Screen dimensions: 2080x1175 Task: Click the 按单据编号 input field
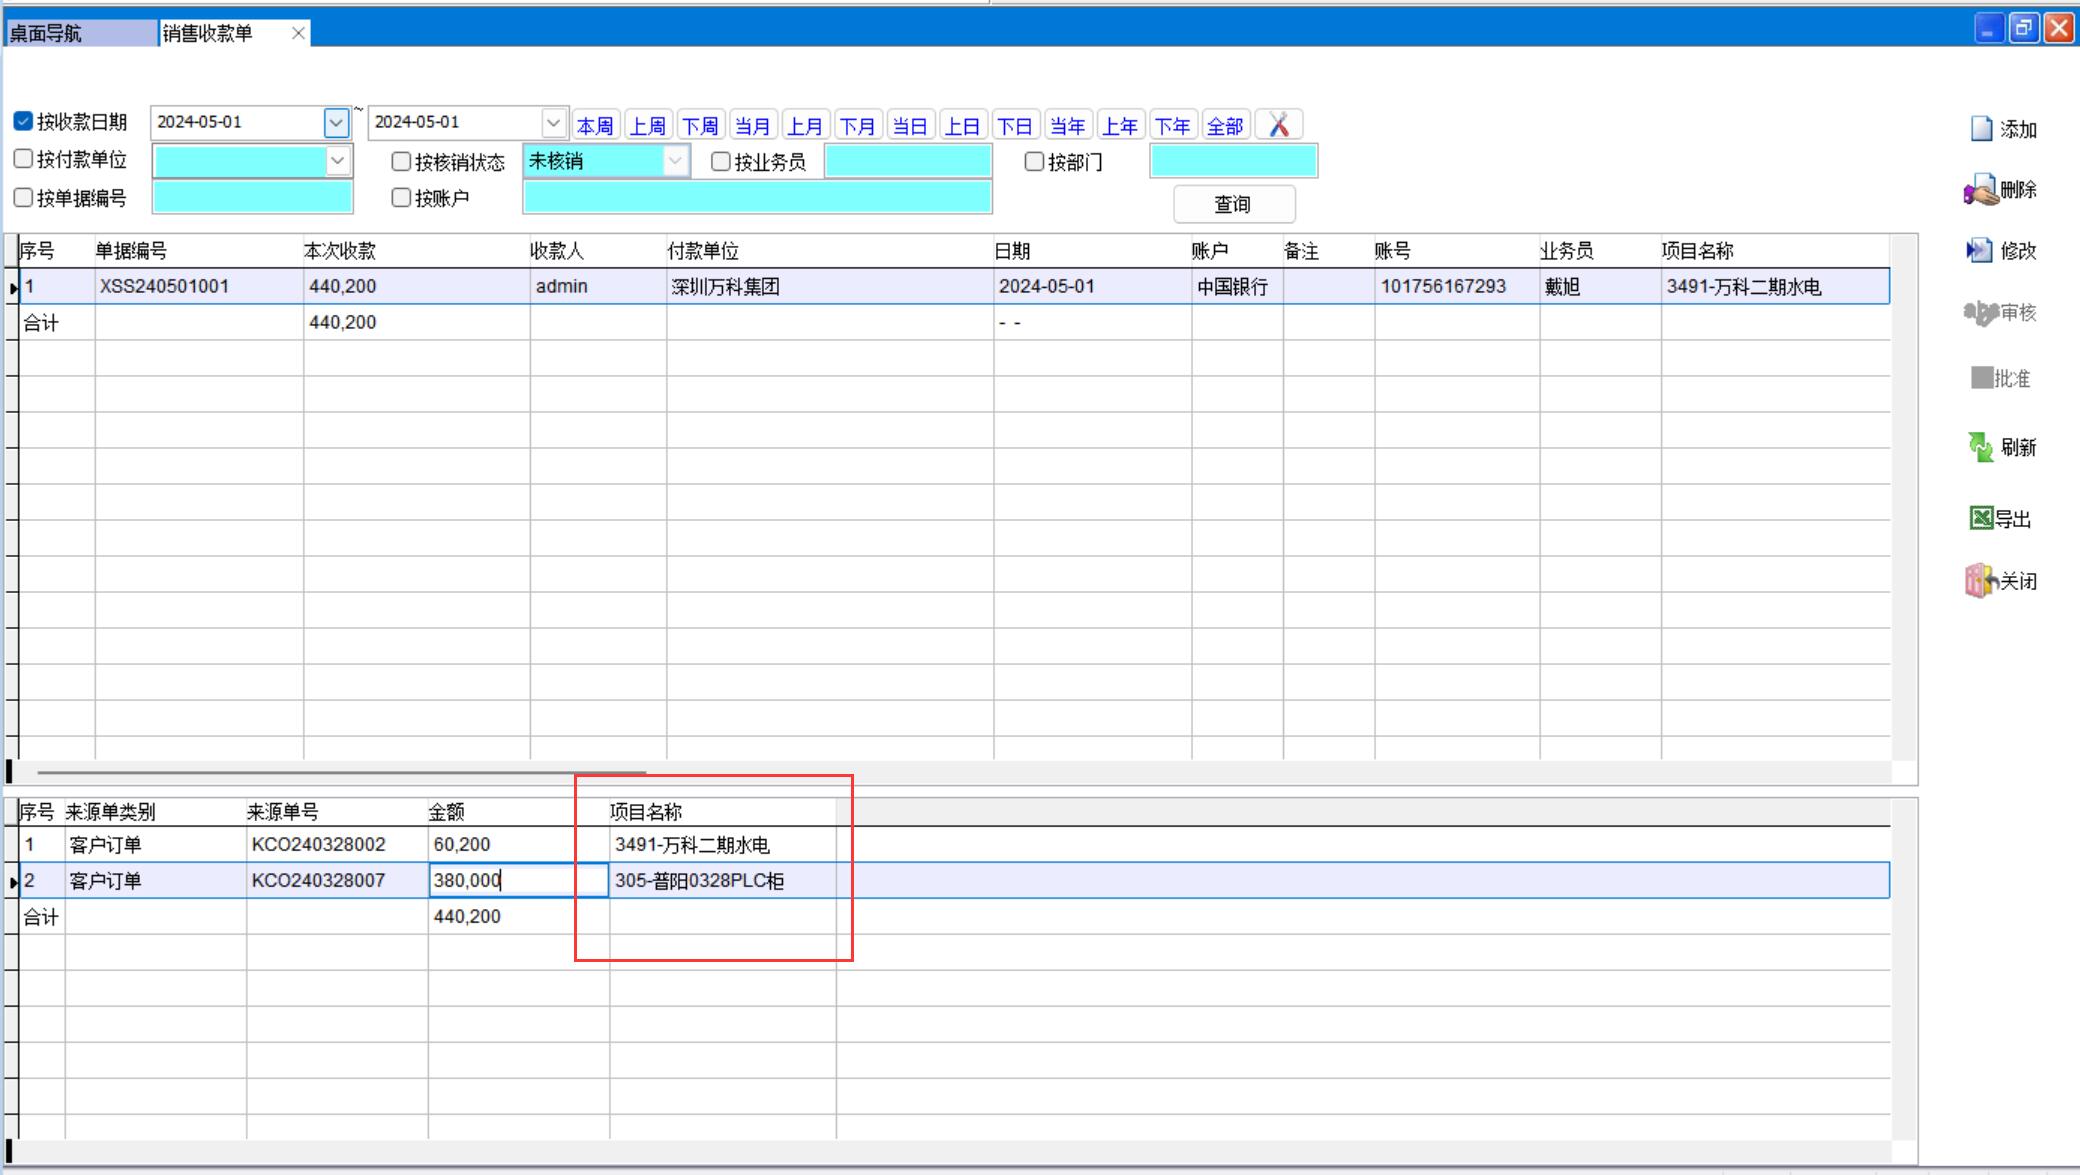(252, 197)
